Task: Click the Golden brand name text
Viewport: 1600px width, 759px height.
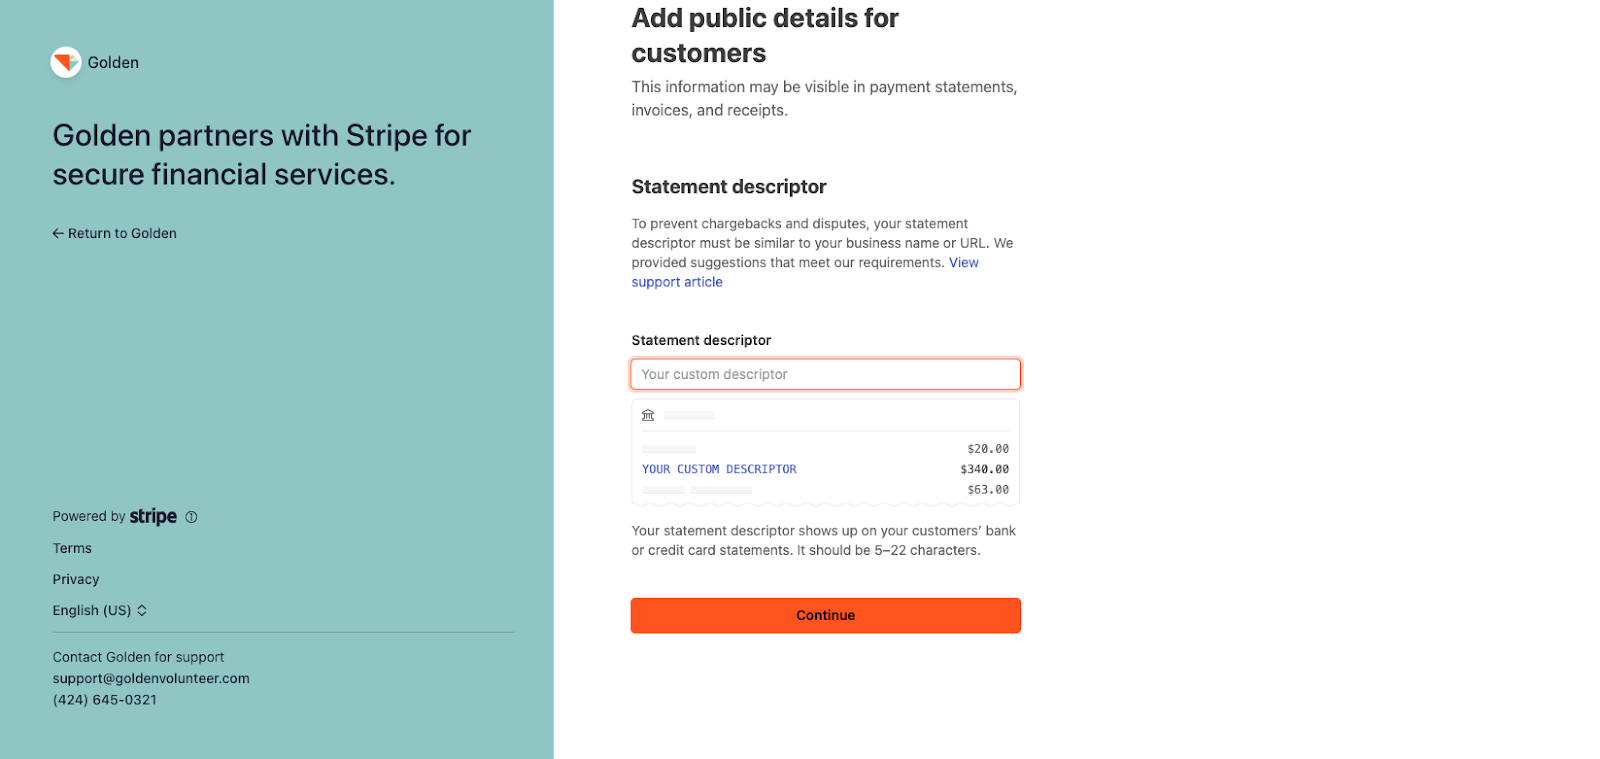Action: click(x=113, y=62)
